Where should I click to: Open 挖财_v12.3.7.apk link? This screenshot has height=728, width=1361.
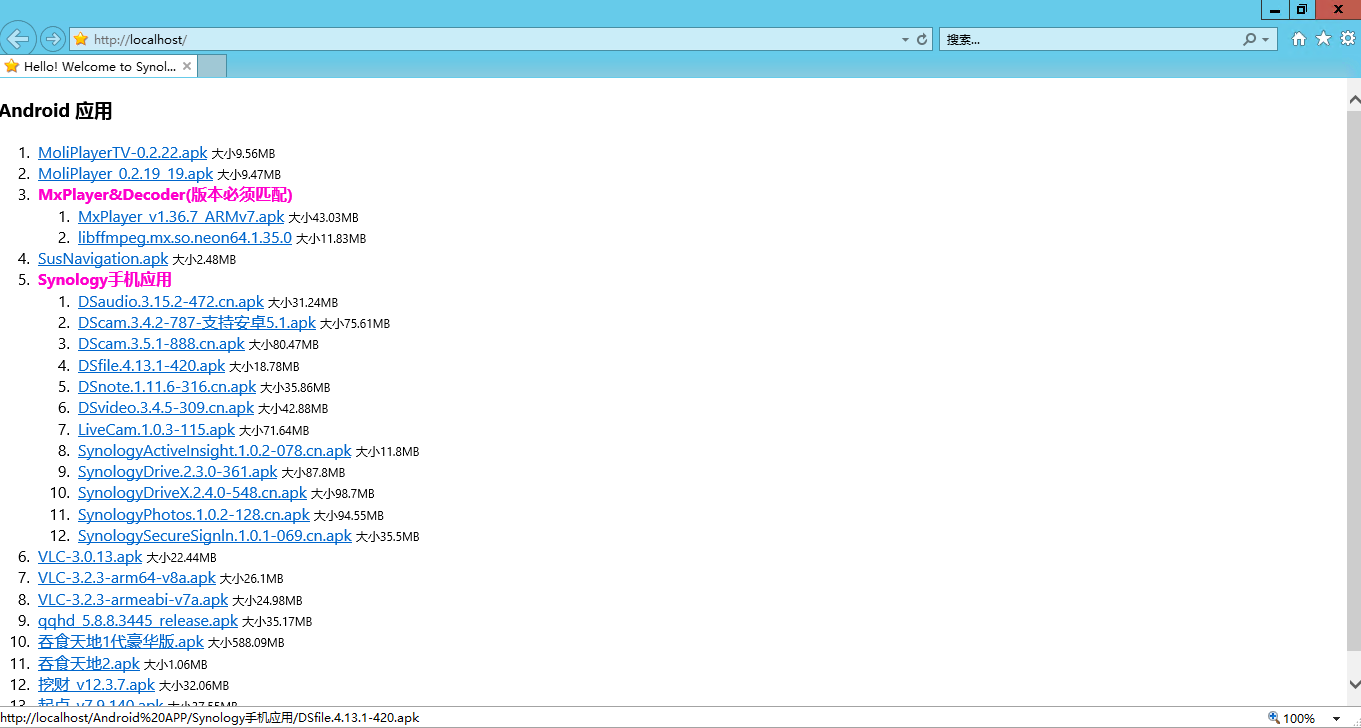pyautogui.click(x=96, y=685)
